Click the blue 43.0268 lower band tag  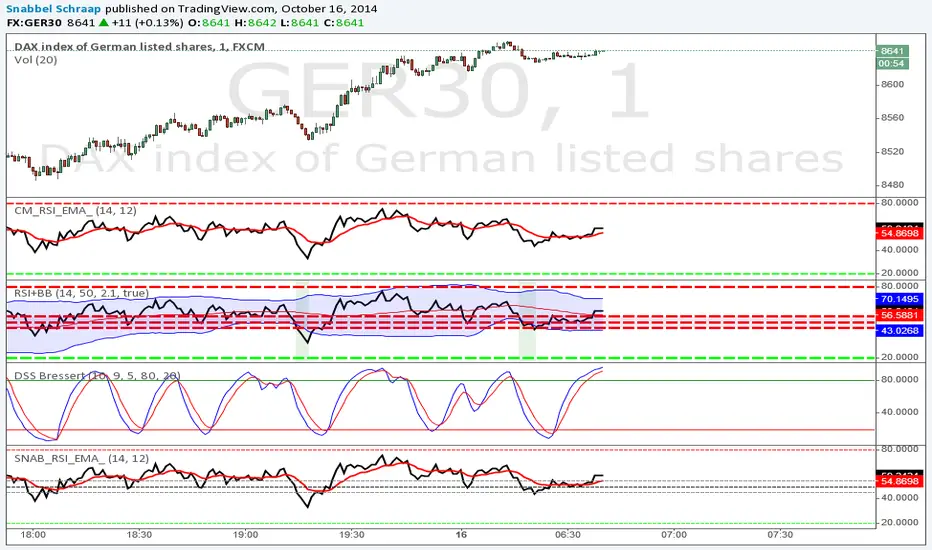click(x=899, y=331)
